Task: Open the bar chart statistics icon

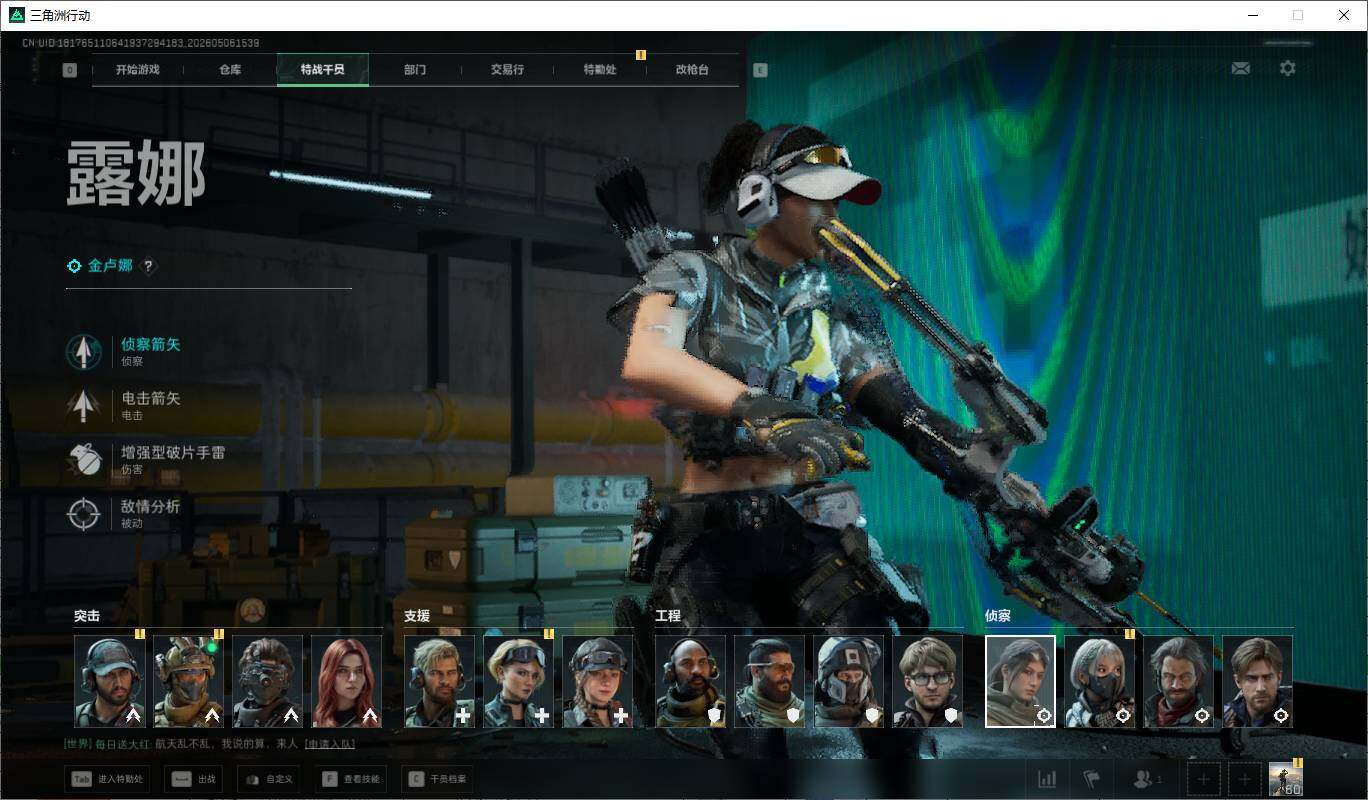Action: coord(1047,779)
